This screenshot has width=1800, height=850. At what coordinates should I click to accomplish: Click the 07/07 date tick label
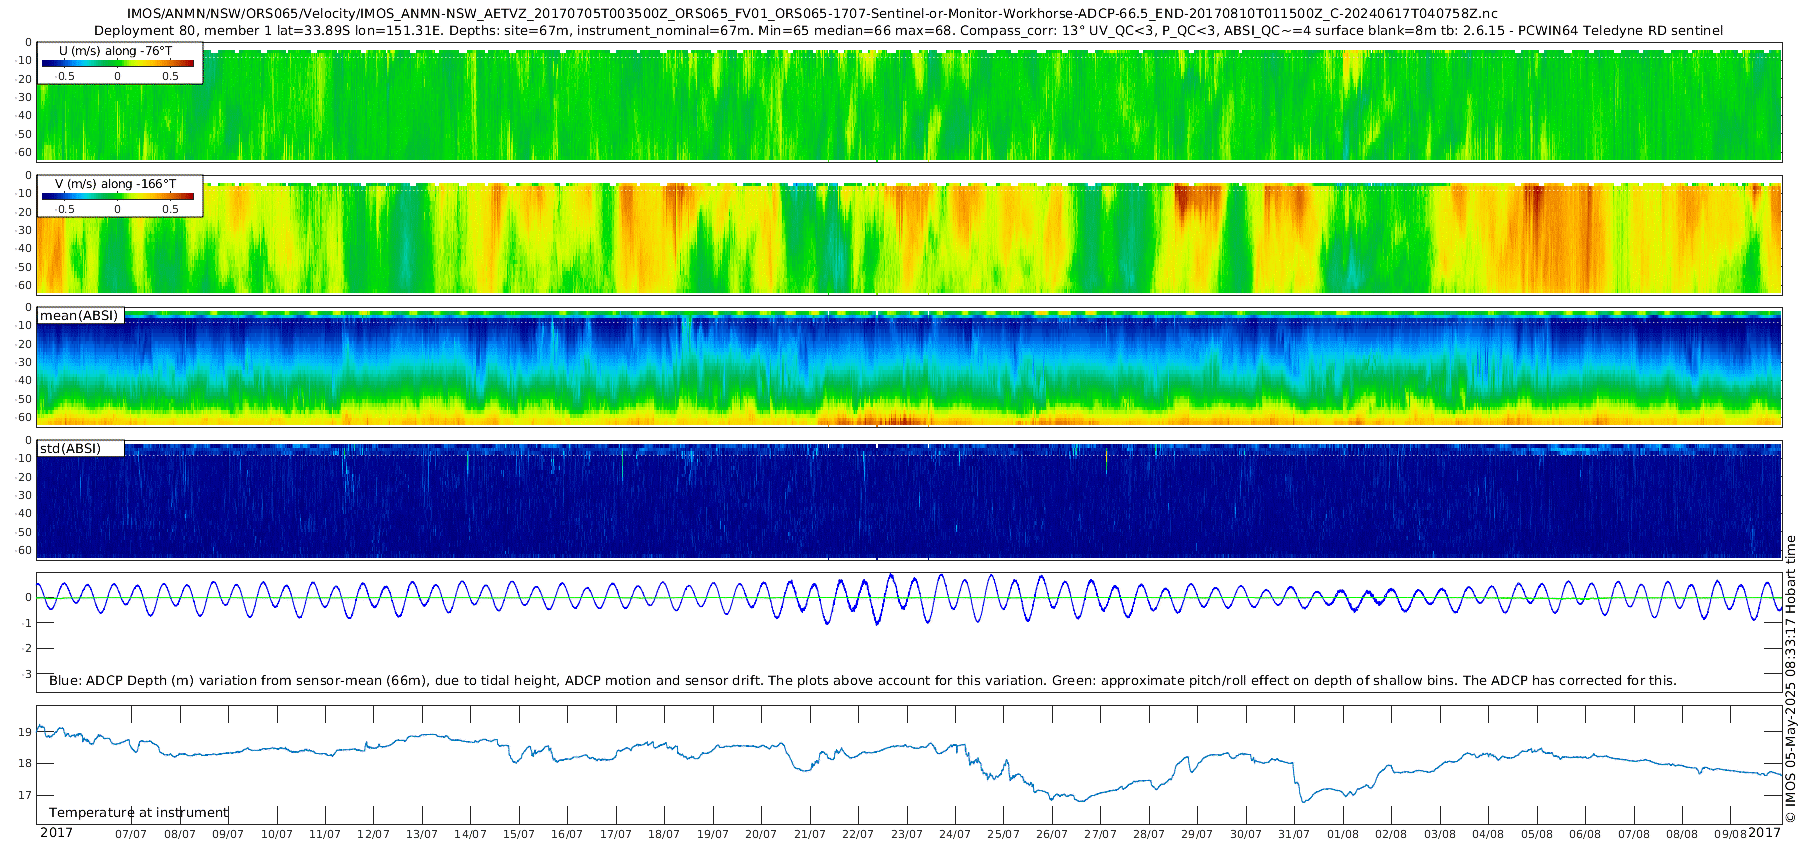pos(131,834)
